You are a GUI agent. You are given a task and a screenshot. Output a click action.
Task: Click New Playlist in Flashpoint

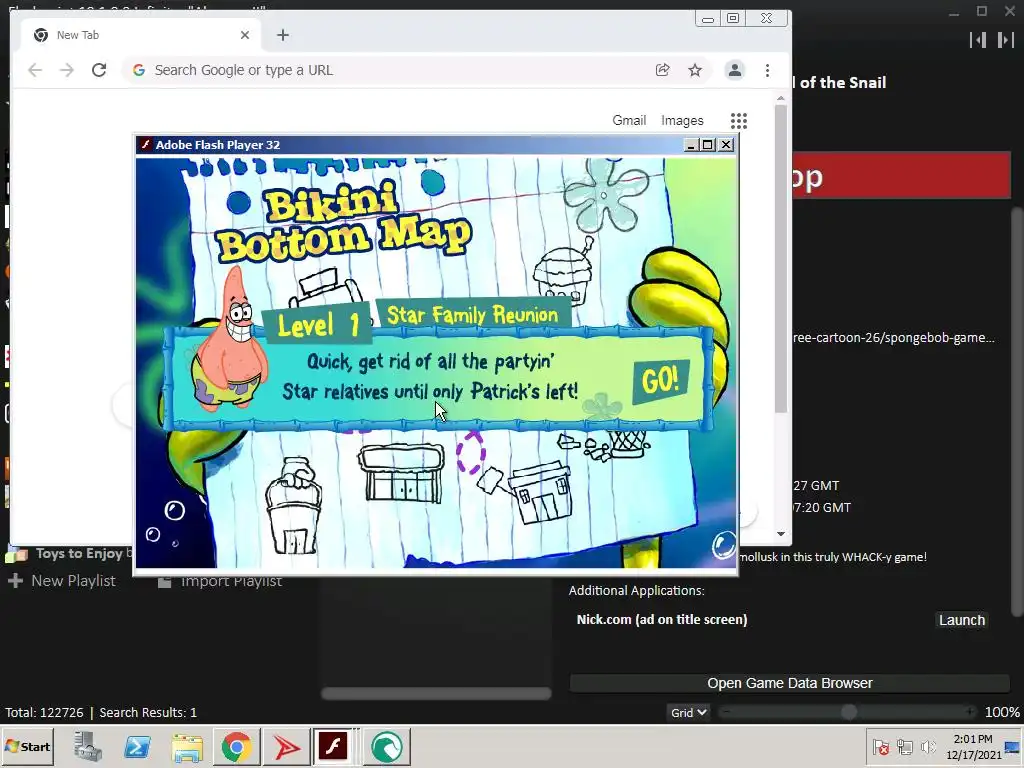(63, 581)
